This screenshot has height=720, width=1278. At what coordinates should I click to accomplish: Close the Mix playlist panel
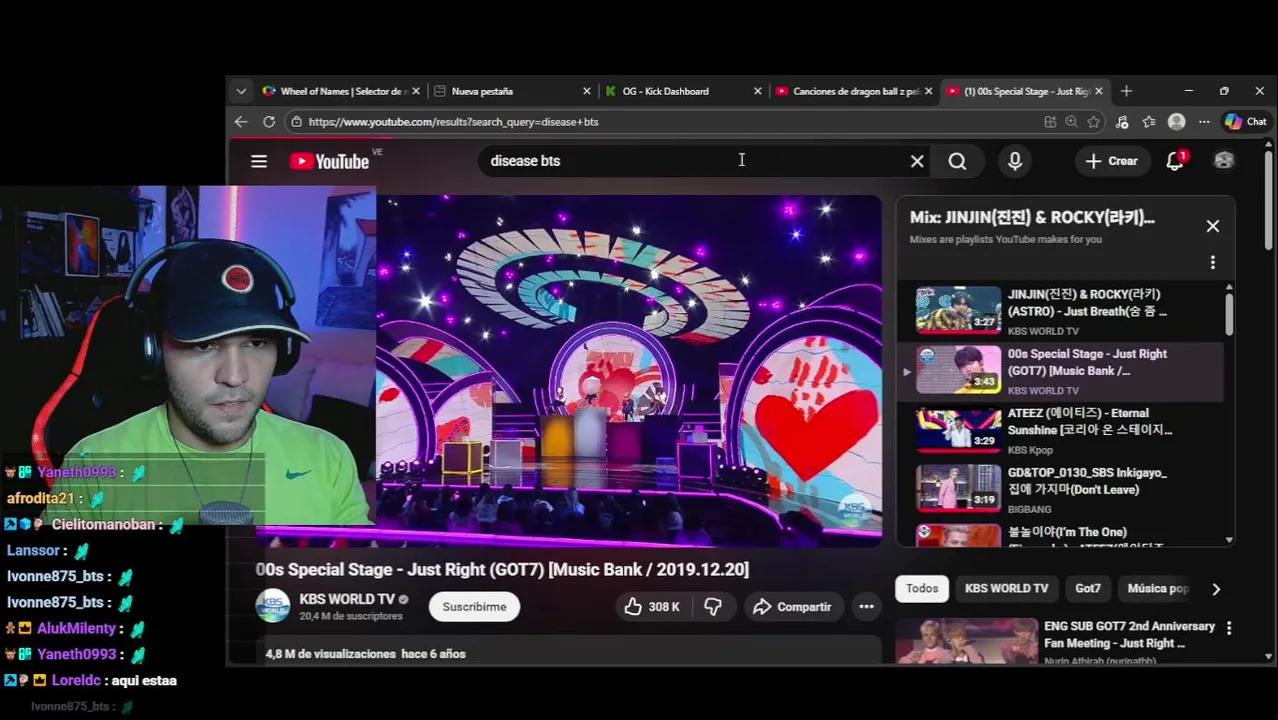click(x=1213, y=226)
